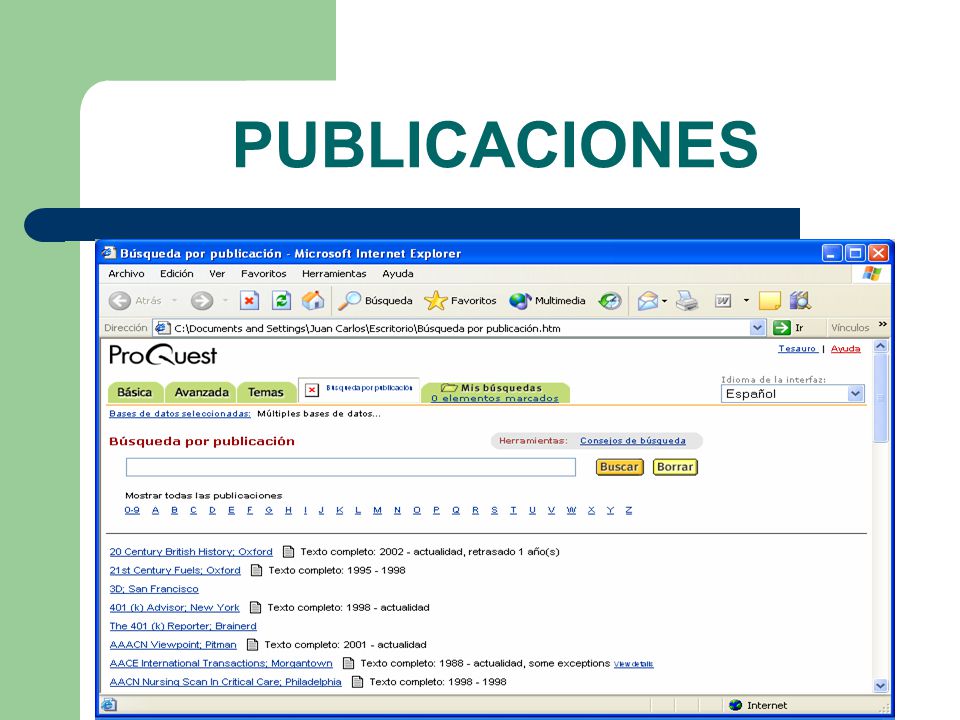Click the vertical scrollbar thumb
This screenshot has width=960, height=720.
point(880,398)
